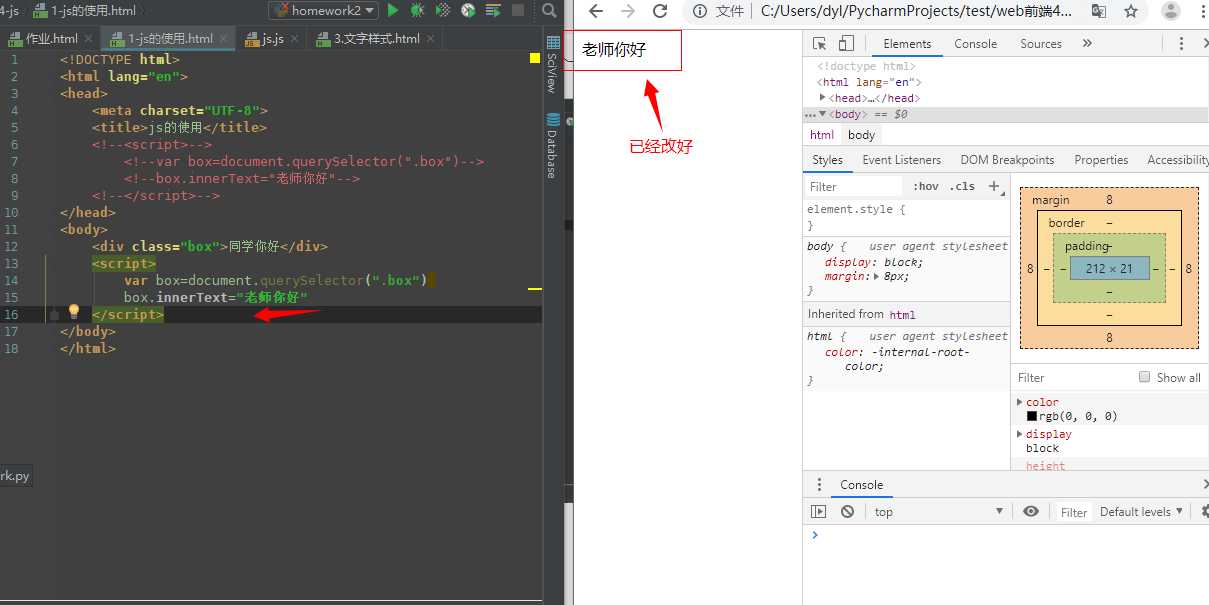Viewport: 1209px width, 605px height.
Task: Click the yellow lightbulb intention icon
Action: coord(73,312)
